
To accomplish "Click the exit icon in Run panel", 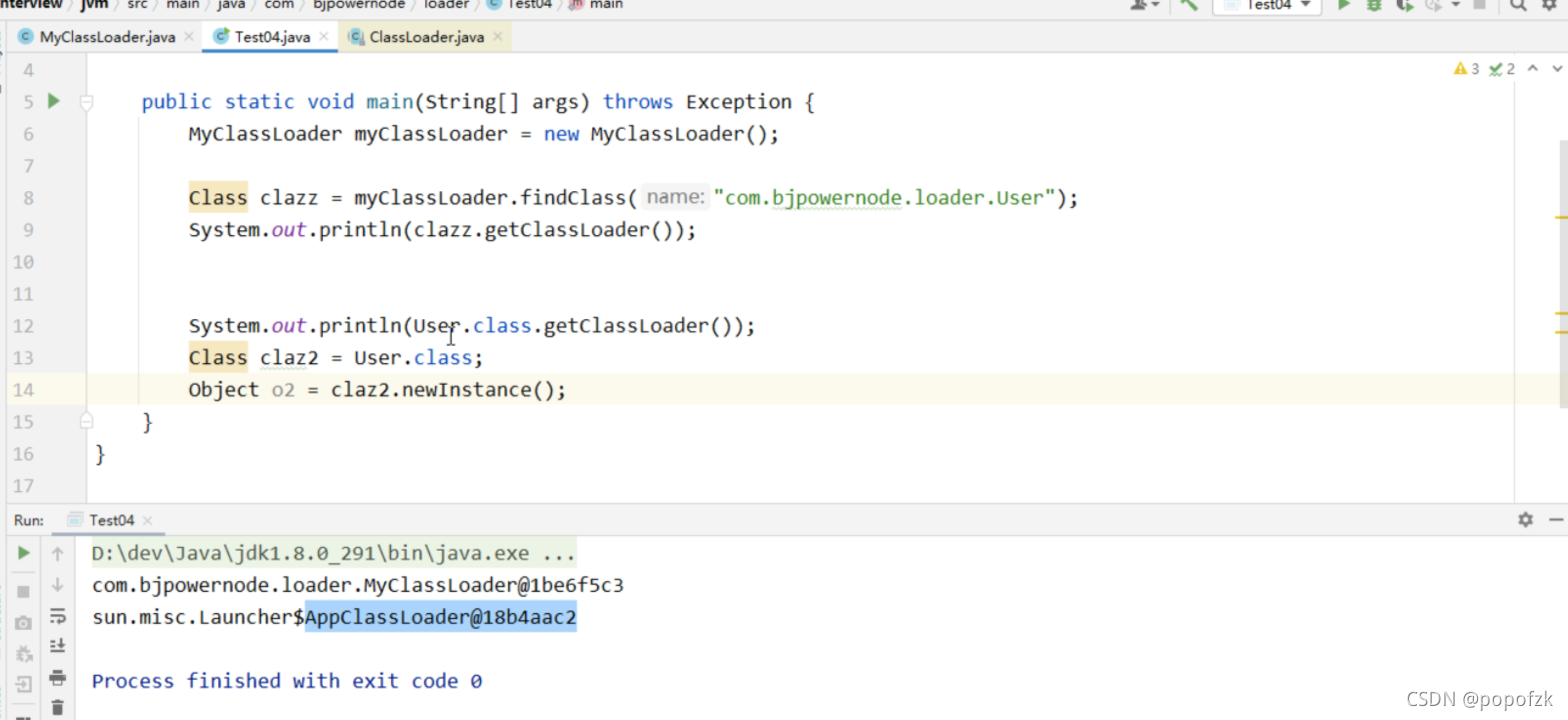I will point(24,685).
